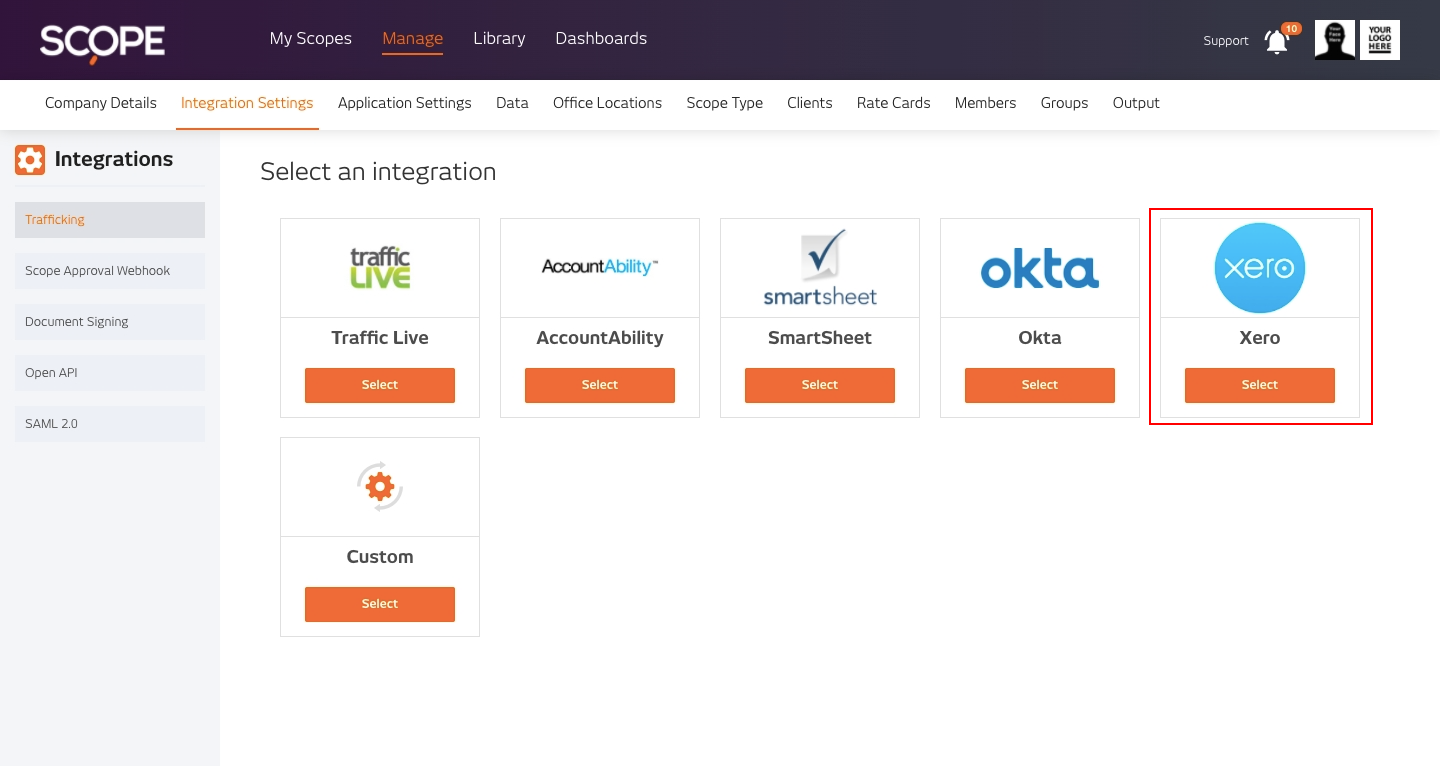1440x766 pixels.
Task: Click the Xero logo circle
Action: [x=1260, y=268]
